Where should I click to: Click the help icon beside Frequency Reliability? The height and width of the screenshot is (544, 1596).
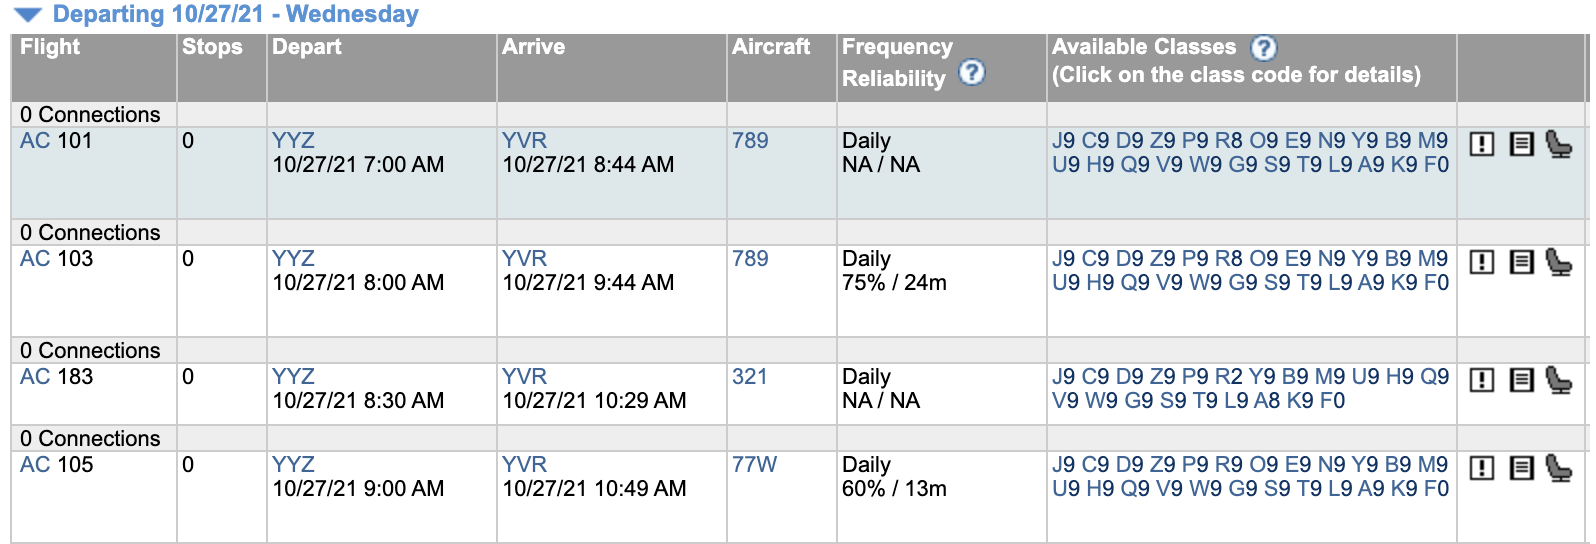tap(971, 73)
